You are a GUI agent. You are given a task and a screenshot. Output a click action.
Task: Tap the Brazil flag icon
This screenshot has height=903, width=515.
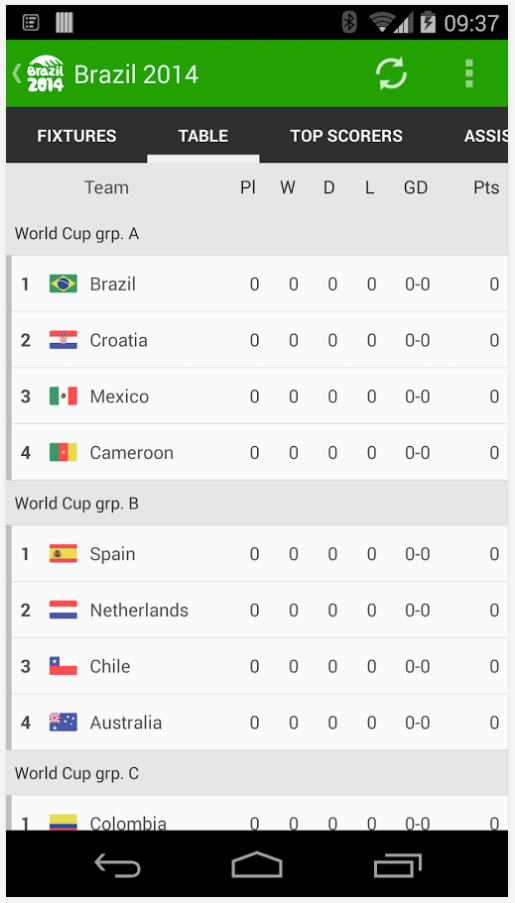(x=63, y=284)
